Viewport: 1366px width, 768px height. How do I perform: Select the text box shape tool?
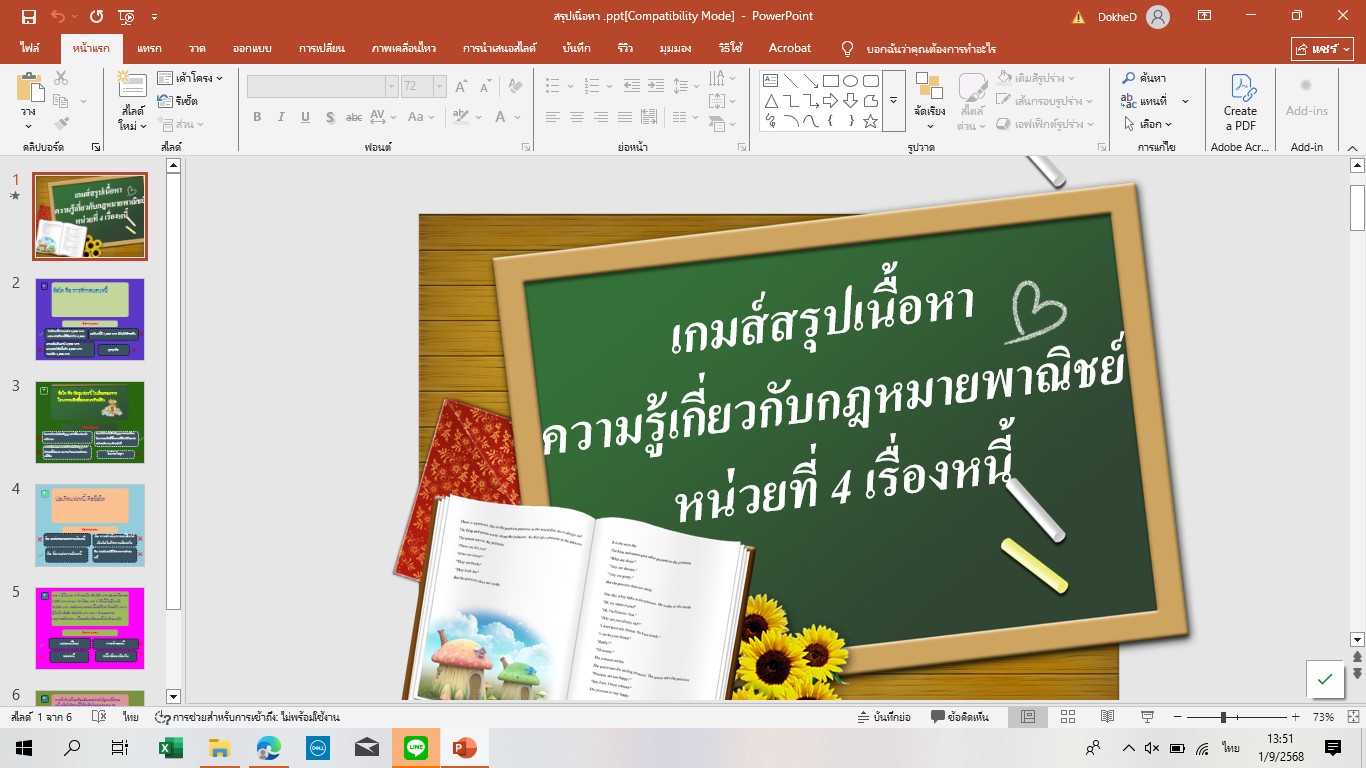pos(770,81)
